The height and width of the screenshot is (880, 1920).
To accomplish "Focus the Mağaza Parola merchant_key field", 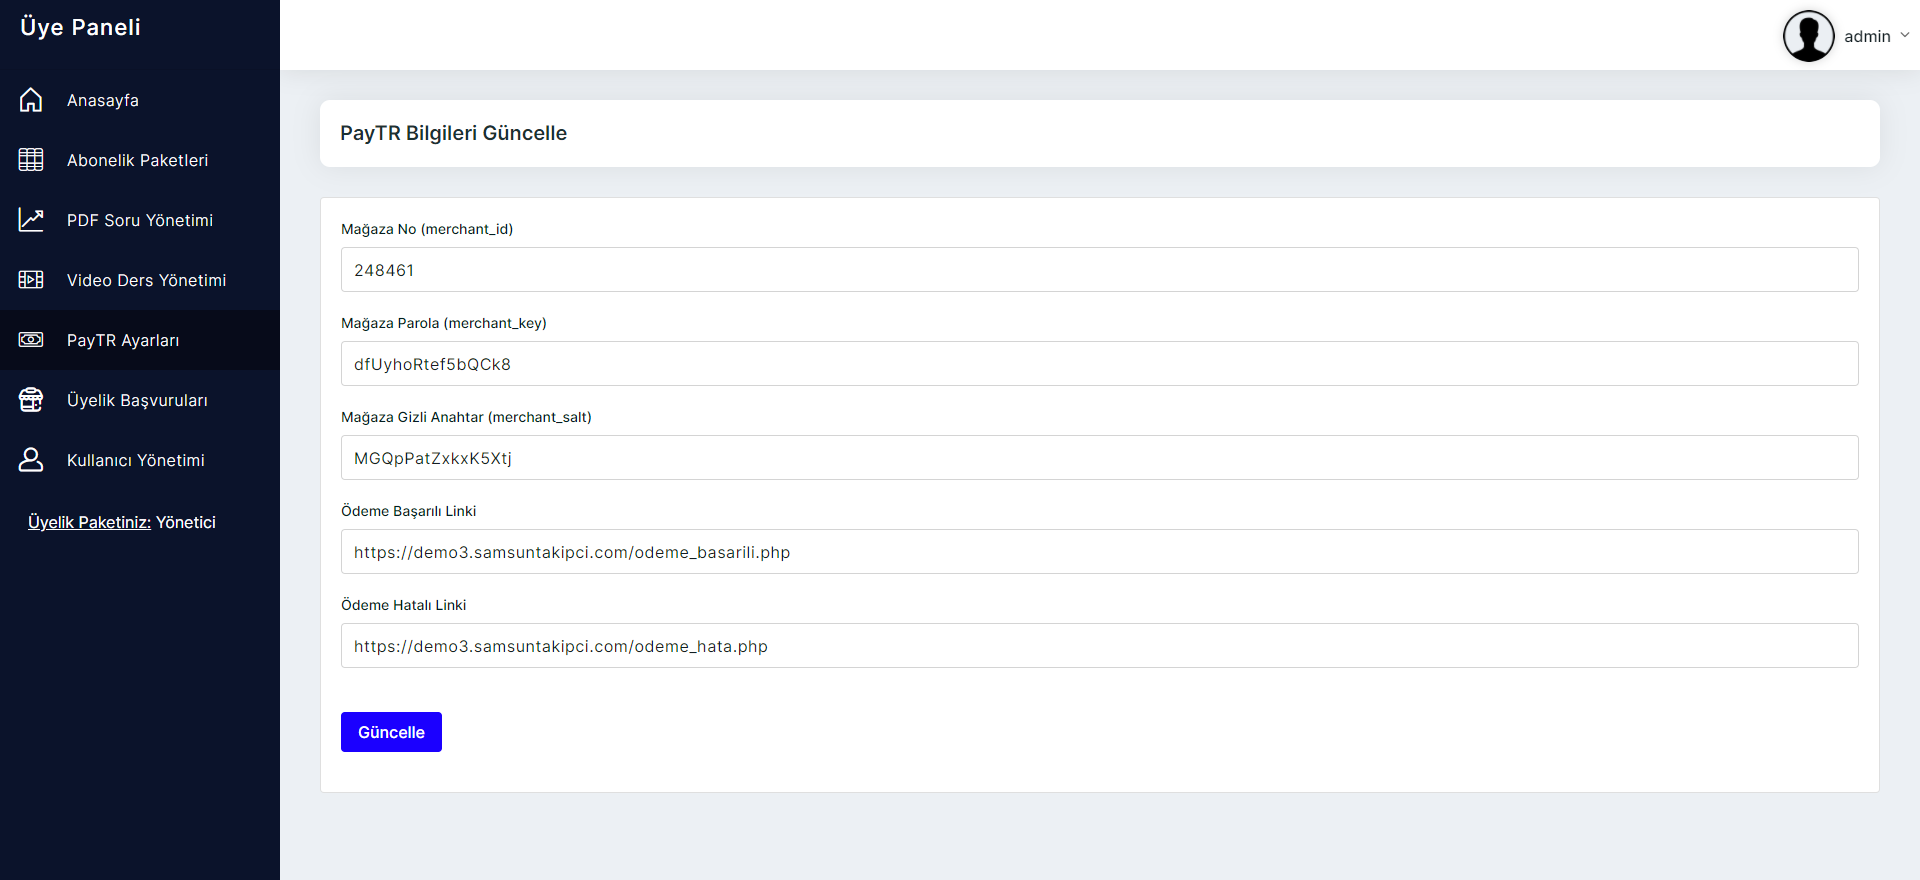I will [x=1099, y=364].
